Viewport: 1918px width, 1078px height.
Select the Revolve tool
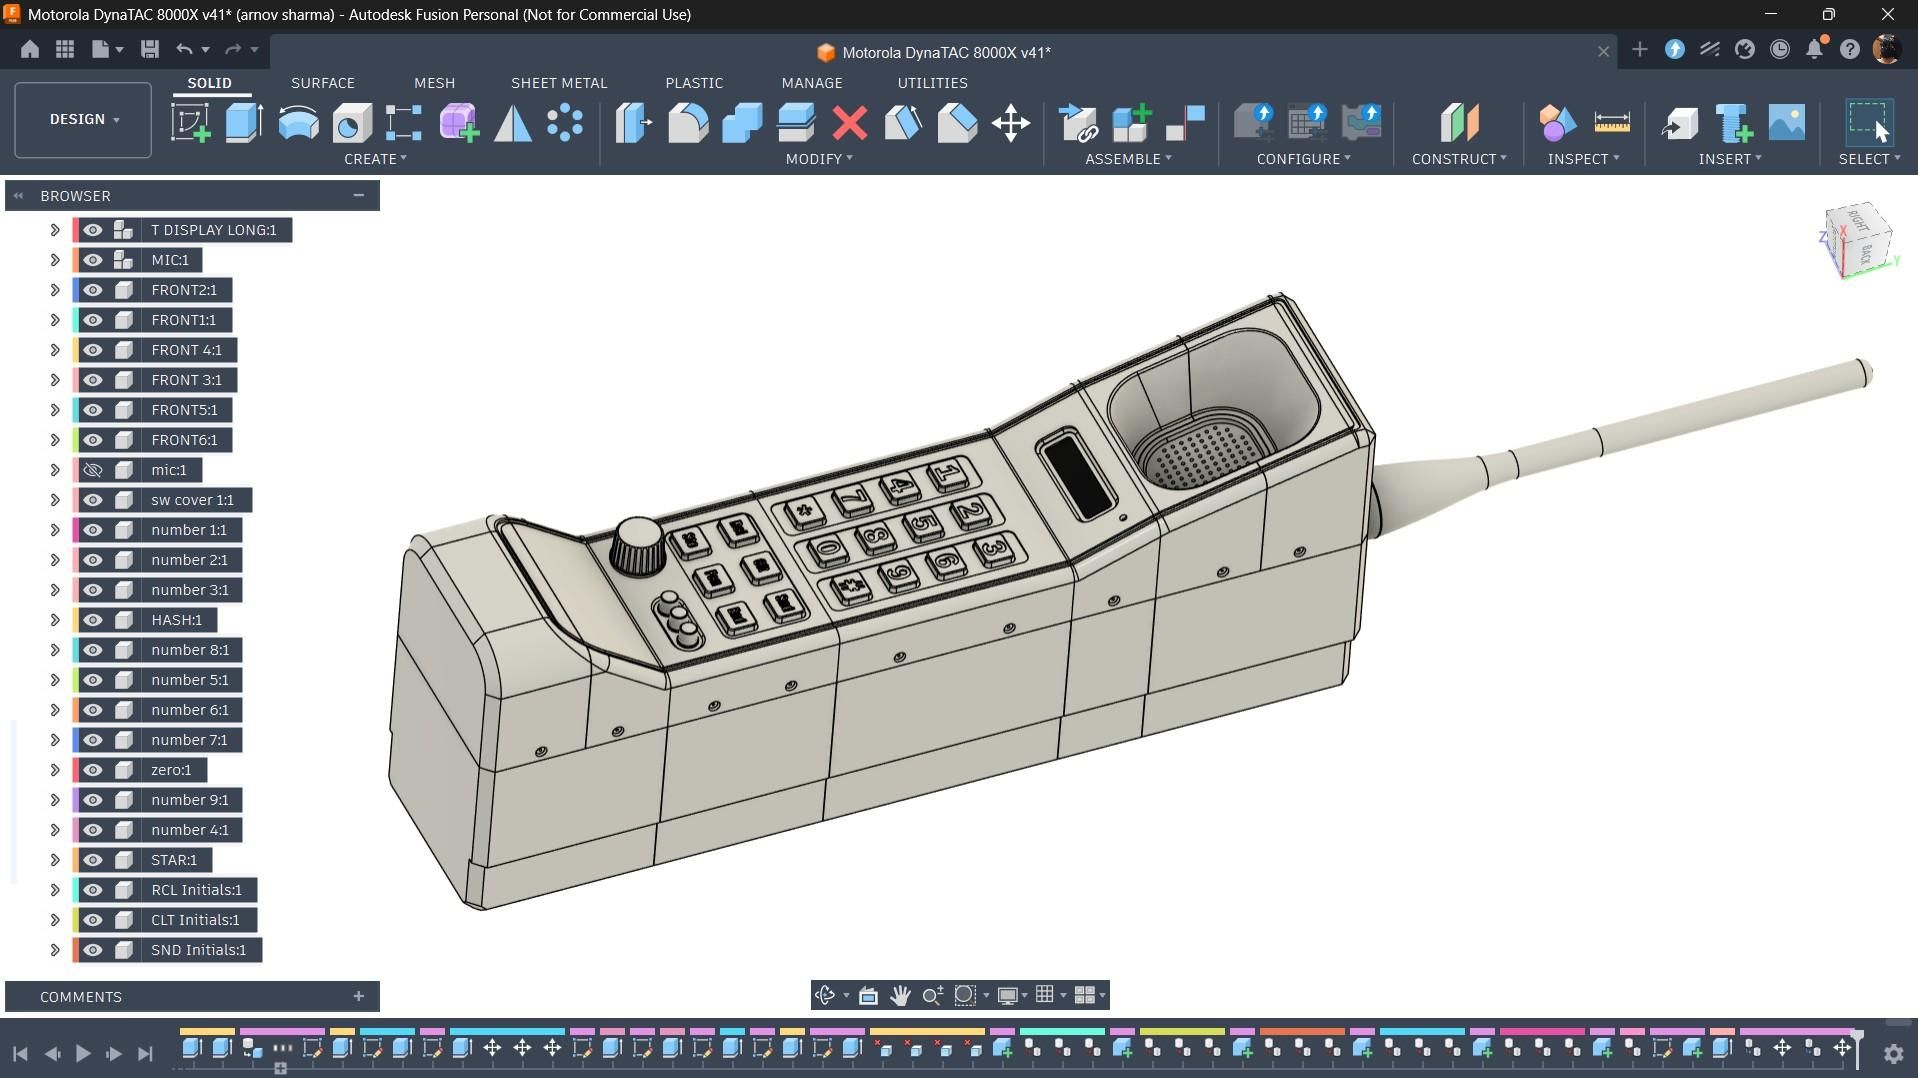[298, 123]
